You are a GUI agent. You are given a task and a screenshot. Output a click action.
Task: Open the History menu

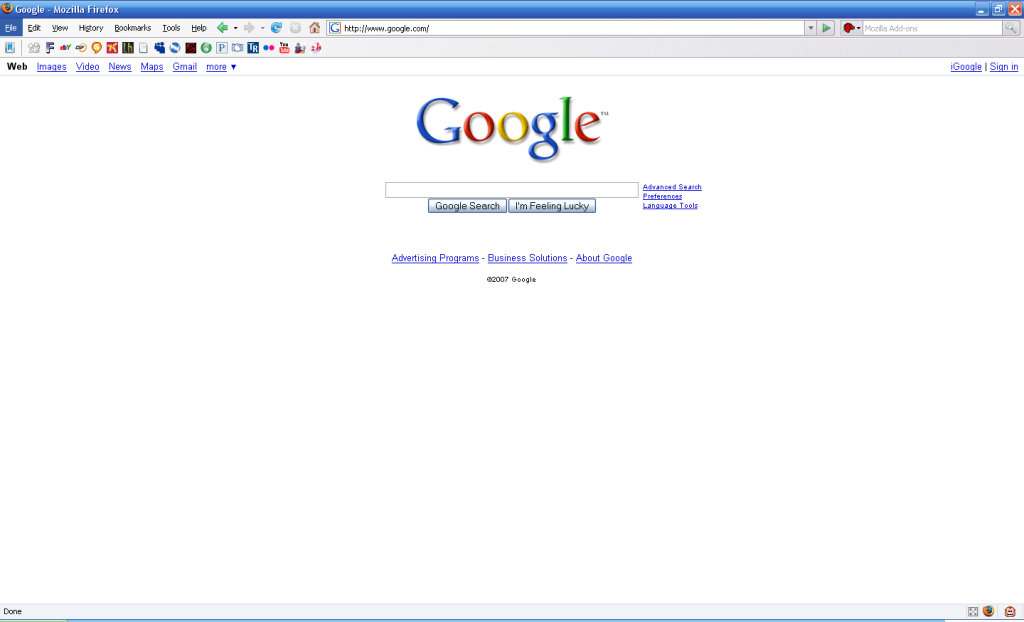pos(91,28)
